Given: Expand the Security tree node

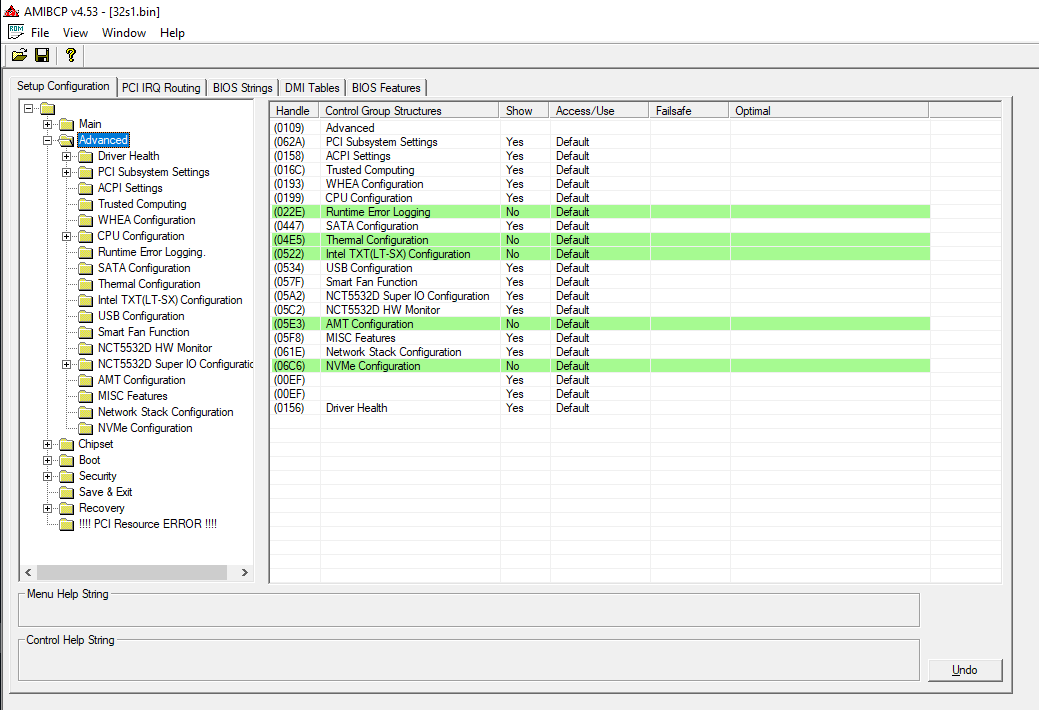Looking at the screenshot, I should 48,476.
